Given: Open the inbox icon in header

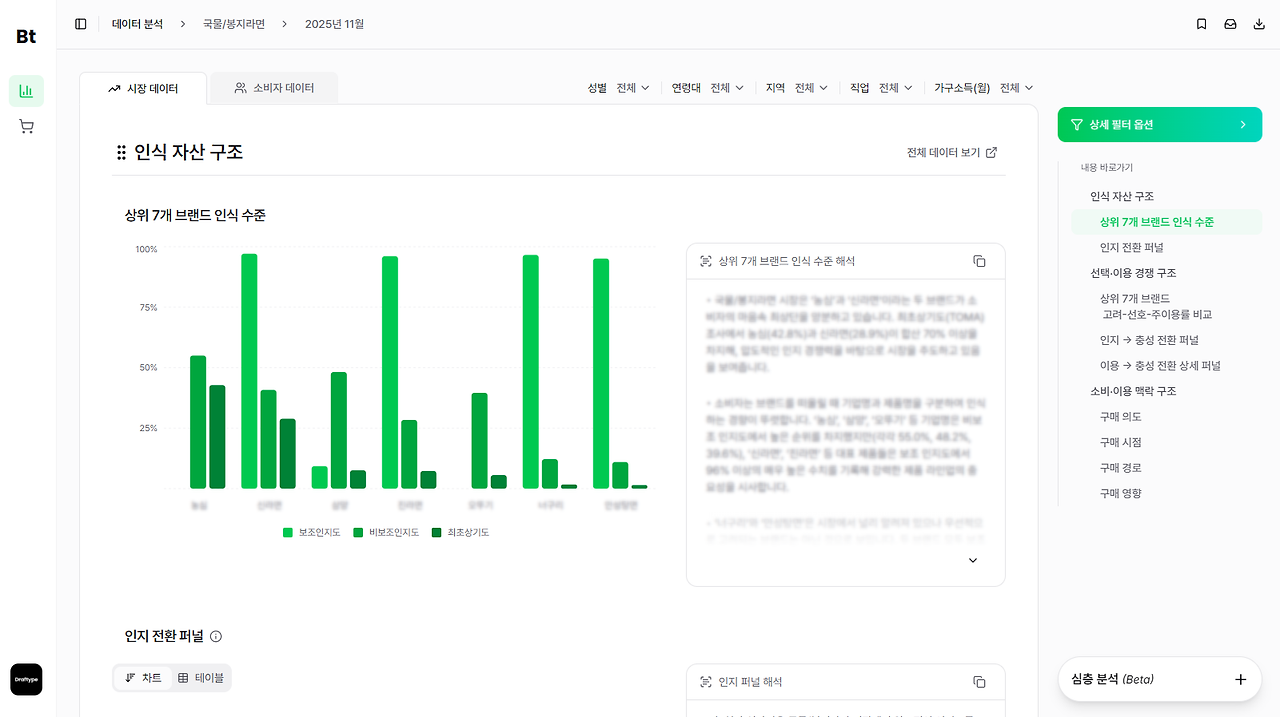Looking at the screenshot, I should pyautogui.click(x=1231, y=24).
